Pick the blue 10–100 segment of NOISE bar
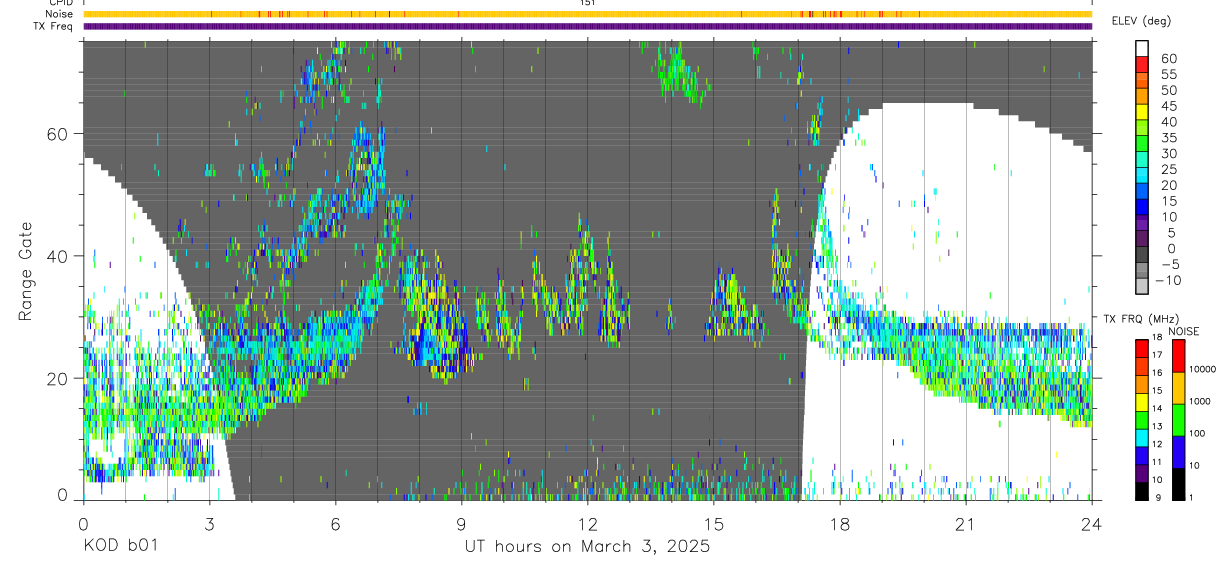The image size is (1228, 567). pyautogui.click(x=1178, y=451)
